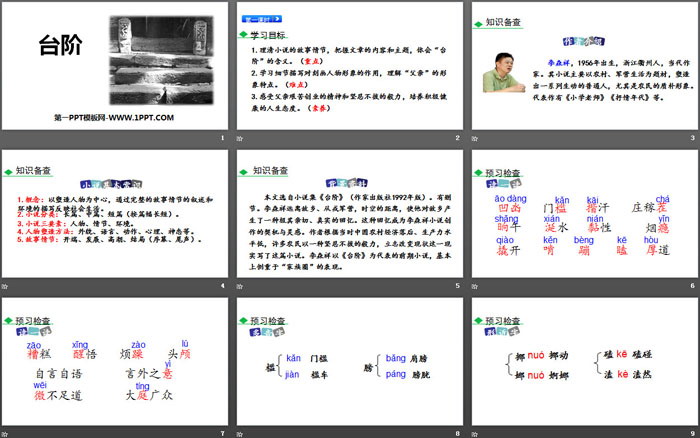The height and width of the screenshot is (438, 700).
Task: Click animation star icon under slide 3
Action: pyautogui.click(x=475, y=138)
